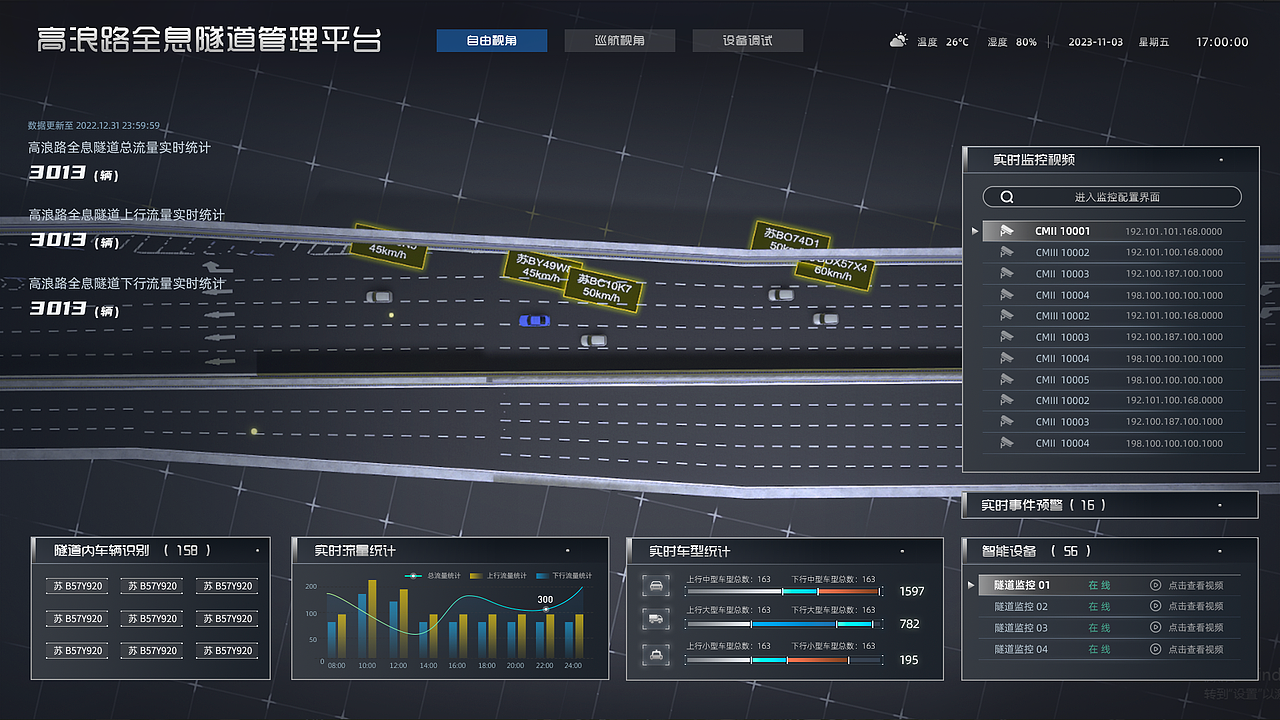The height and width of the screenshot is (720, 1280).
Task: Click the weather icon in the top bar
Action: coord(897,40)
